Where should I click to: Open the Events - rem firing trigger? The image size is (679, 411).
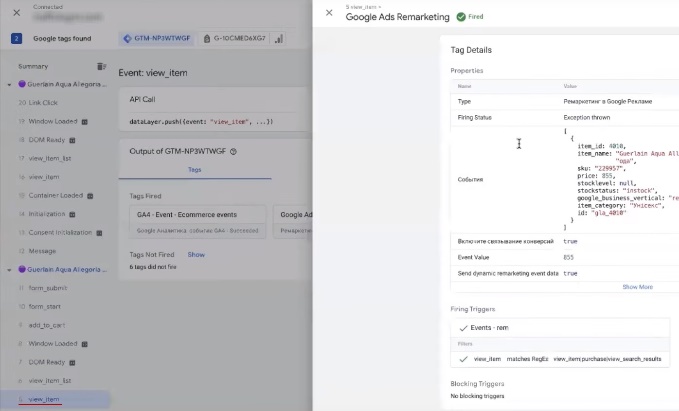[490, 328]
